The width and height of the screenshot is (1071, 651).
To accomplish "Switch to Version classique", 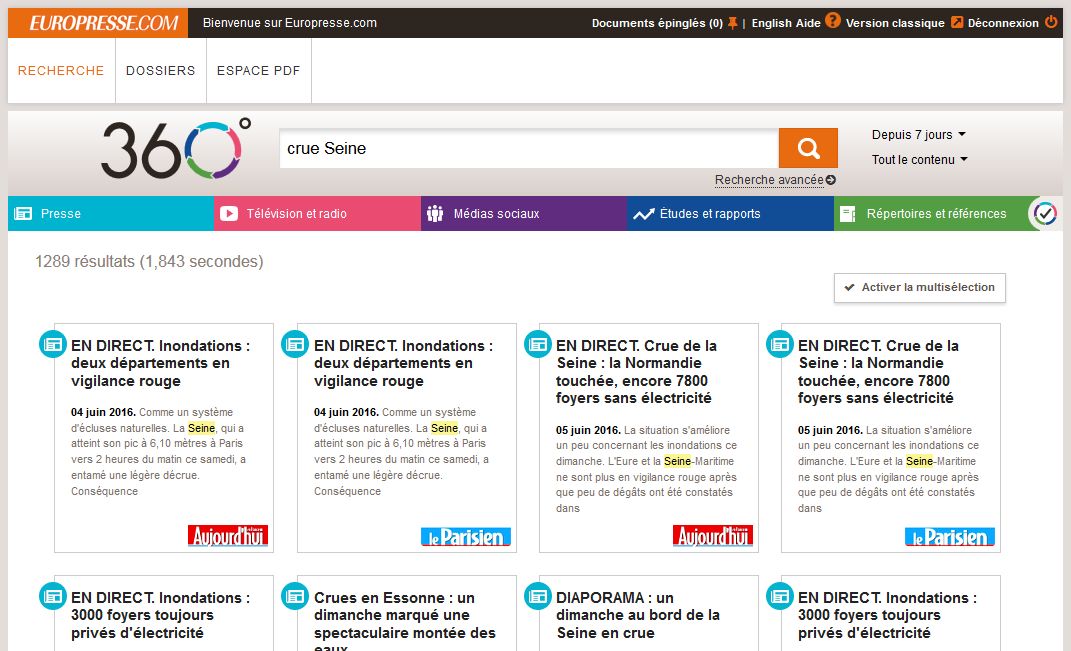I will coord(895,23).
